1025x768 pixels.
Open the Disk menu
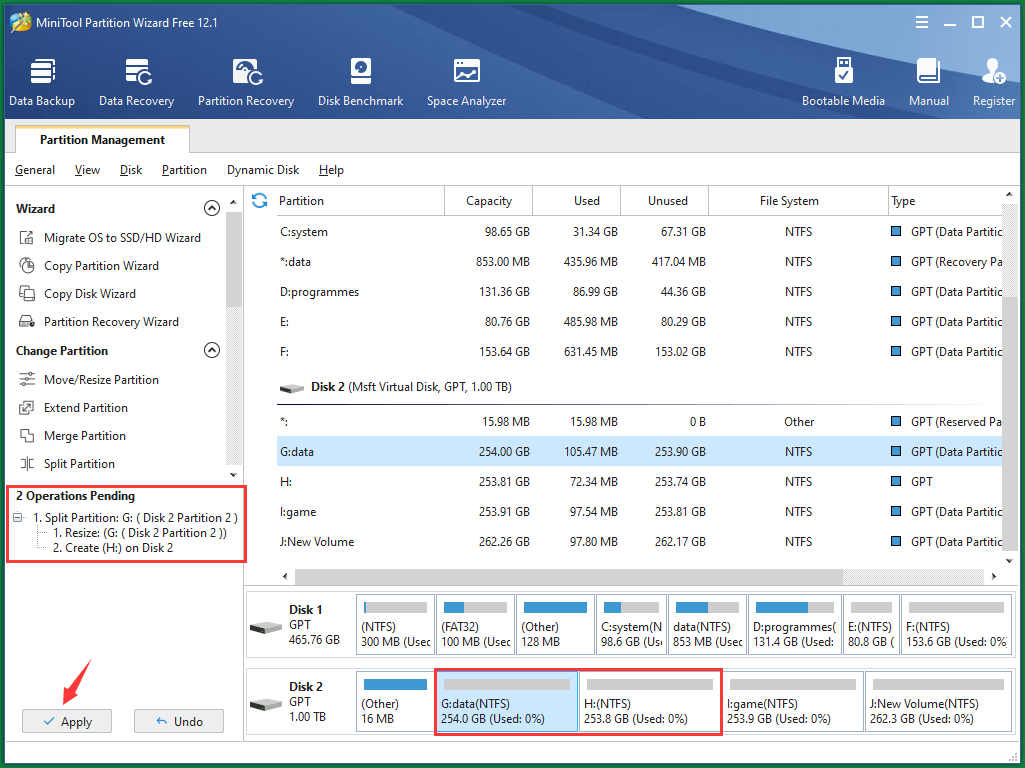[x=131, y=170]
